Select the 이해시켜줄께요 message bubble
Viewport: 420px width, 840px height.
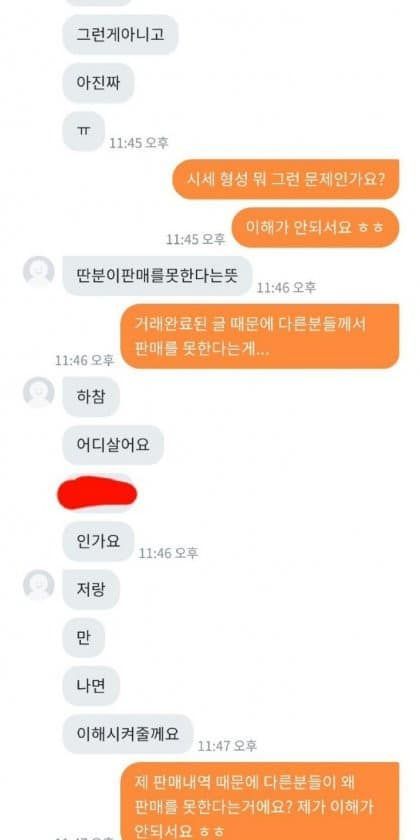coord(128,734)
